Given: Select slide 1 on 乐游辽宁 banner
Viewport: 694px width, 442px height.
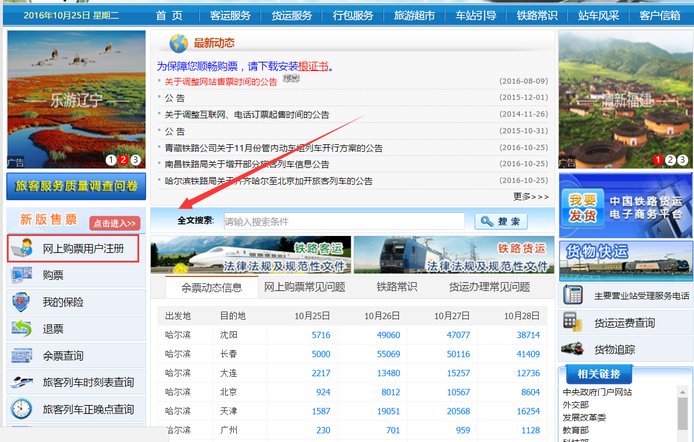Looking at the screenshot, I should [111, 160].
